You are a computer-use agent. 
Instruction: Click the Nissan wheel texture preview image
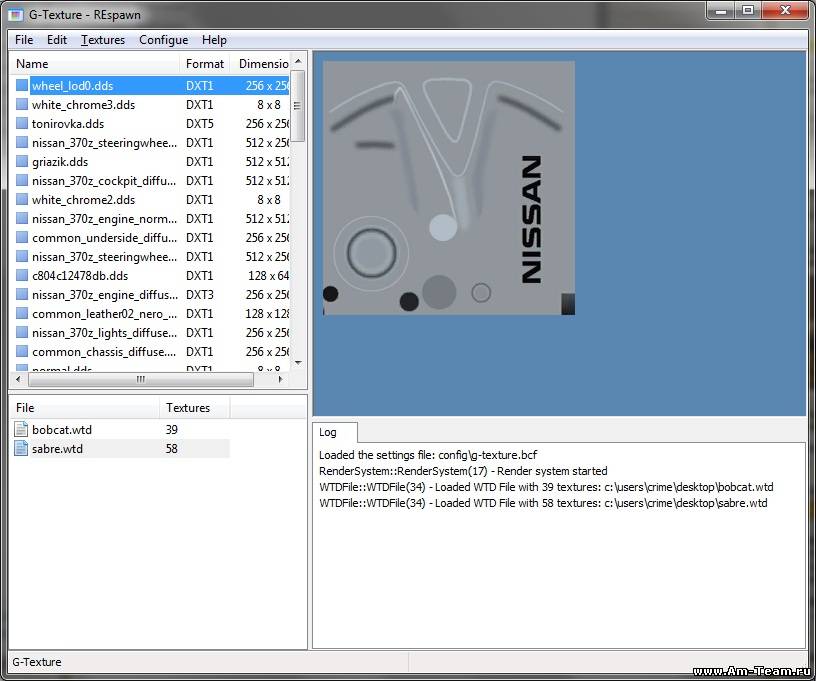click(449, 188)
